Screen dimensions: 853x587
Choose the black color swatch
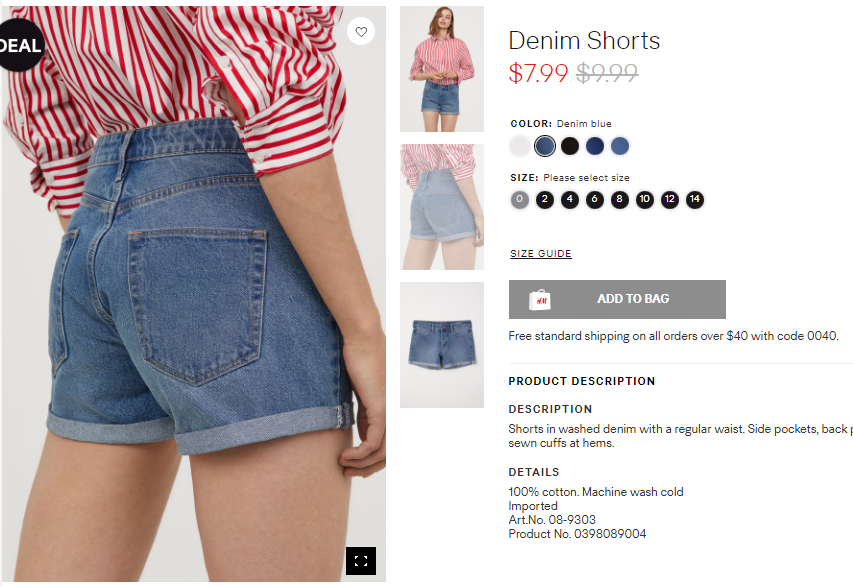point(570,146)
